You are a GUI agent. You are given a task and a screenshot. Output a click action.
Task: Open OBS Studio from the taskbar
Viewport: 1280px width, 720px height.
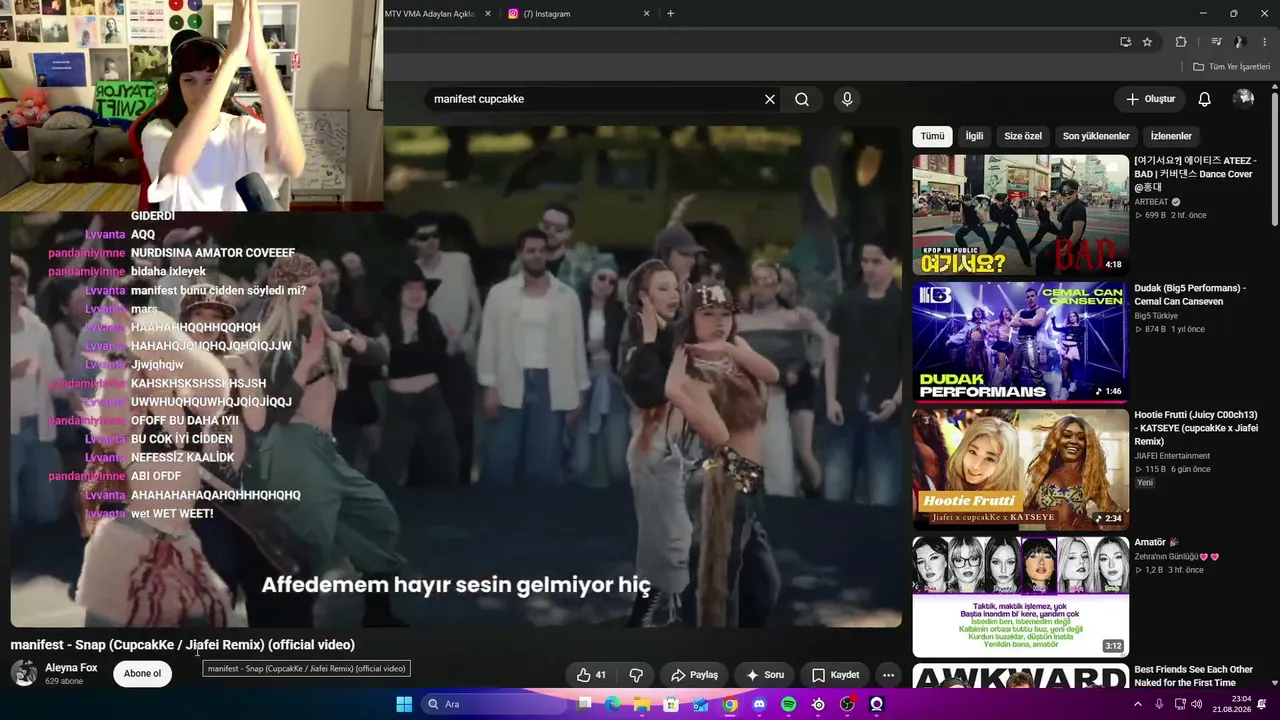[x=847, y=704]
